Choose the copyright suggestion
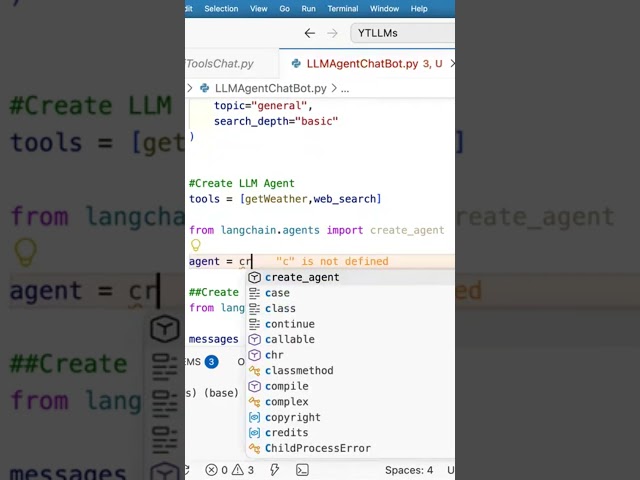Viewport: 640px width, 480px height. coord(351,417)
